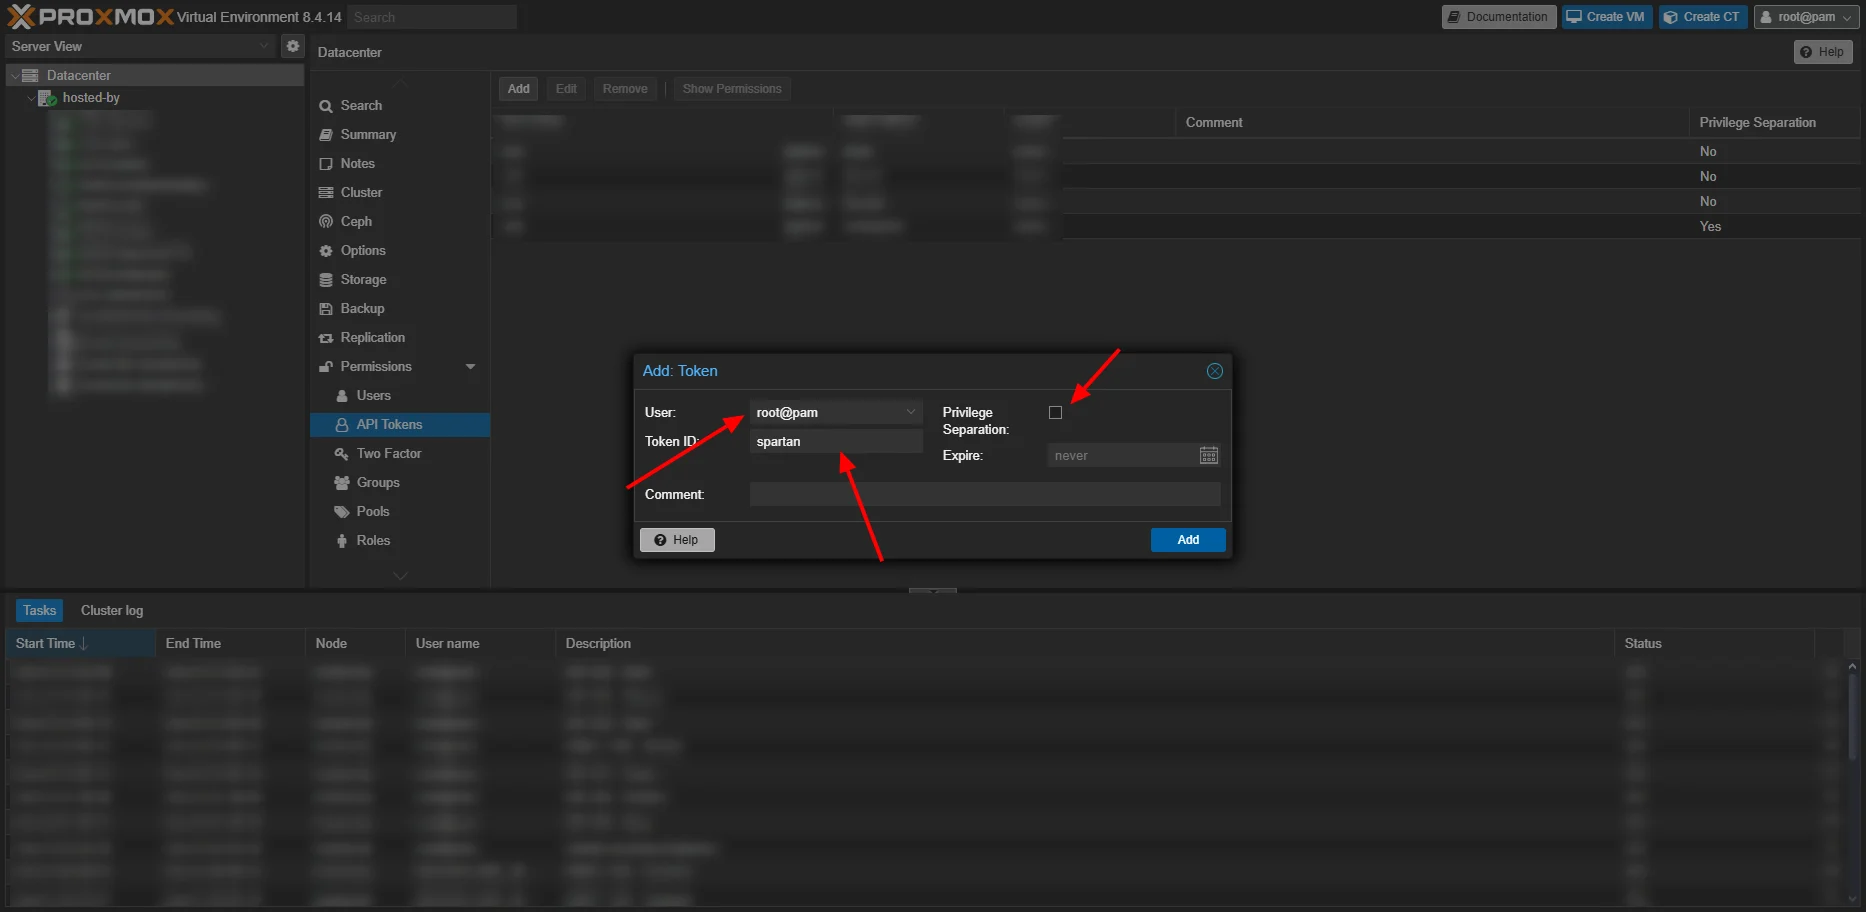The height and width of the screenshot is (912, 1866).
Task: Click the Backup floppy icon in side menu
Action: point(326,309)
